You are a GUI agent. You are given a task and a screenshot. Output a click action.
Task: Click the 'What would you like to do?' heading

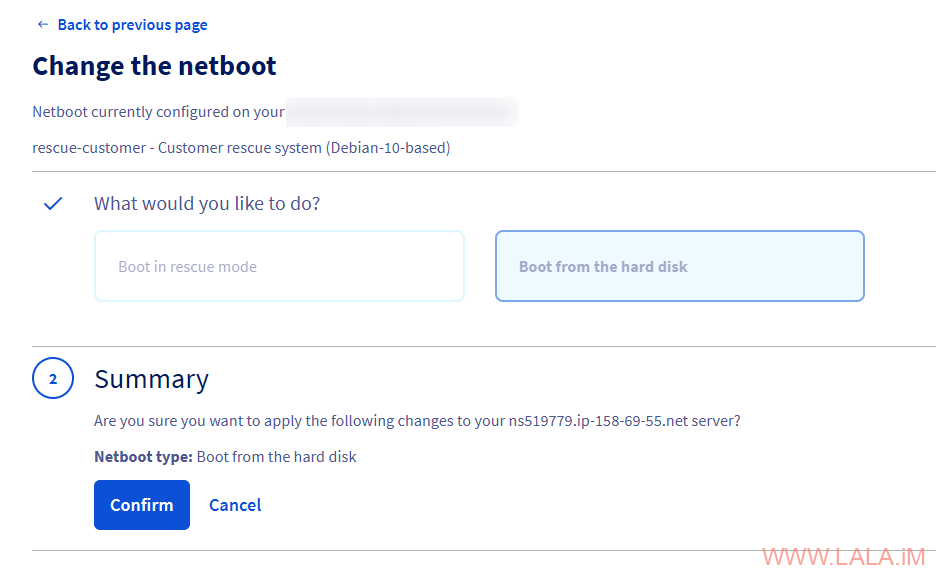click(x=207, y=204)
